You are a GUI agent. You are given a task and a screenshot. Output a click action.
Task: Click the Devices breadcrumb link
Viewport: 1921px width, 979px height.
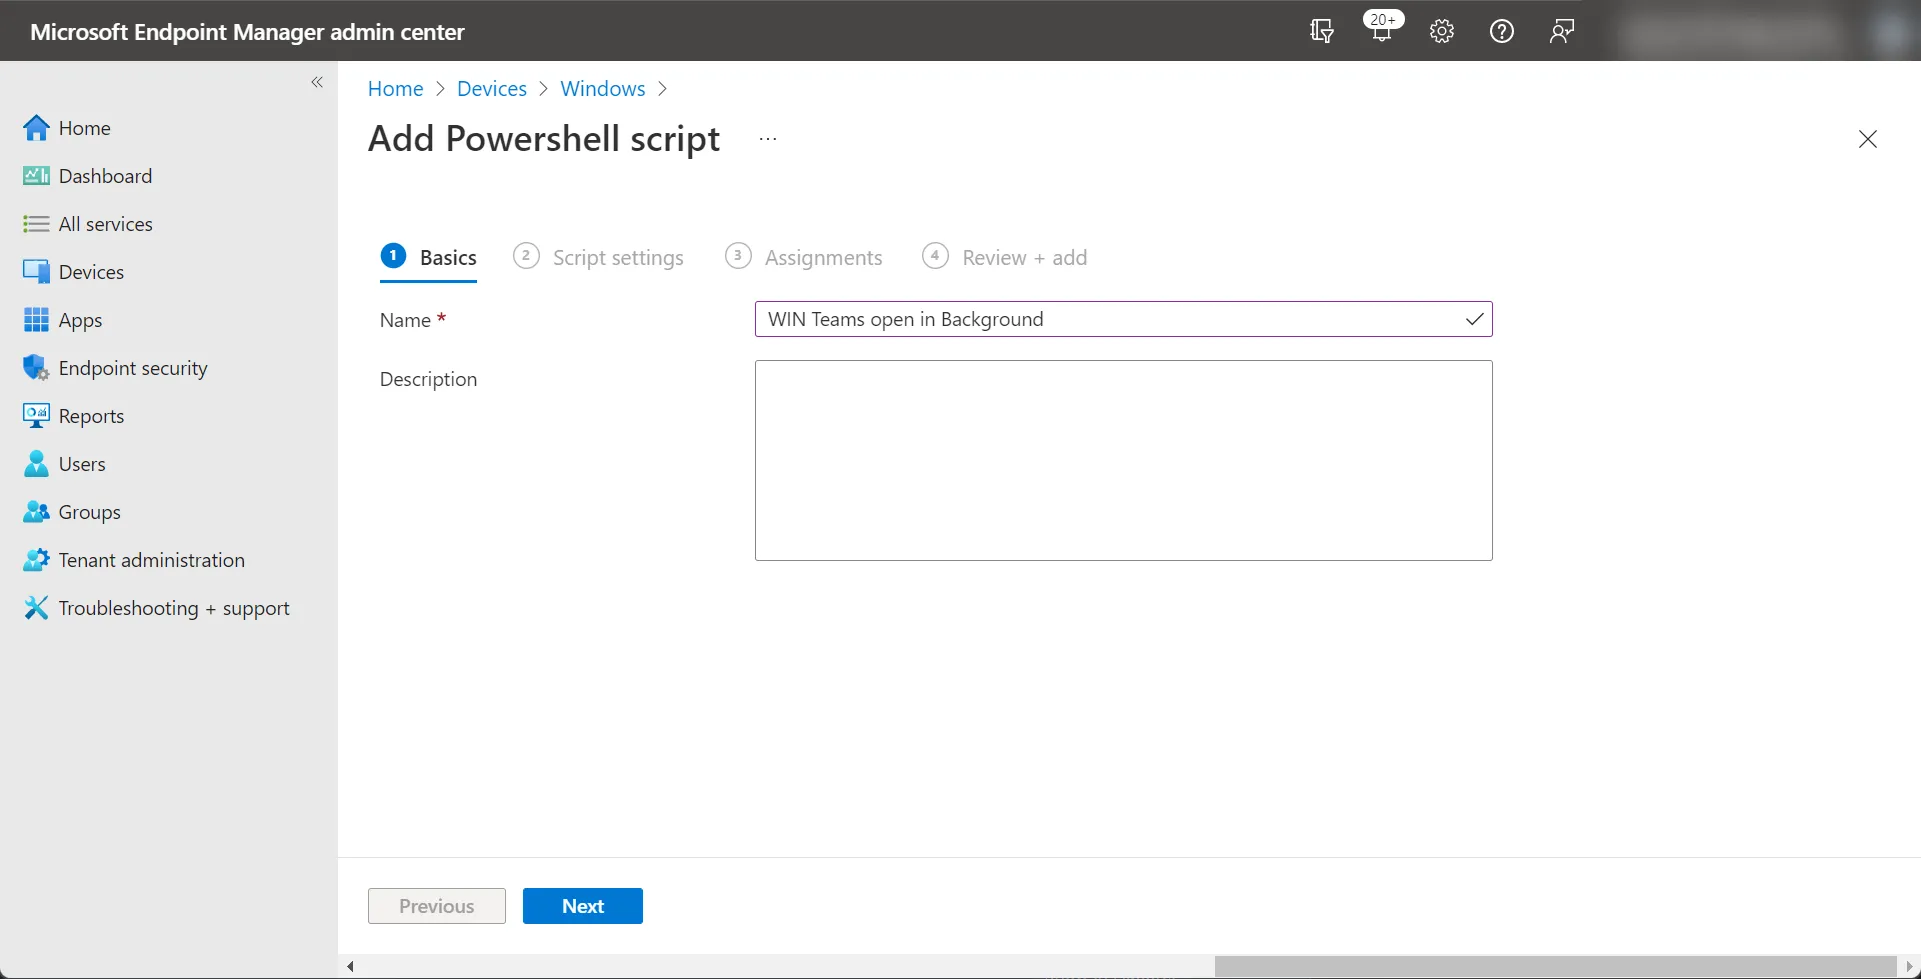(x=491, y=89)
